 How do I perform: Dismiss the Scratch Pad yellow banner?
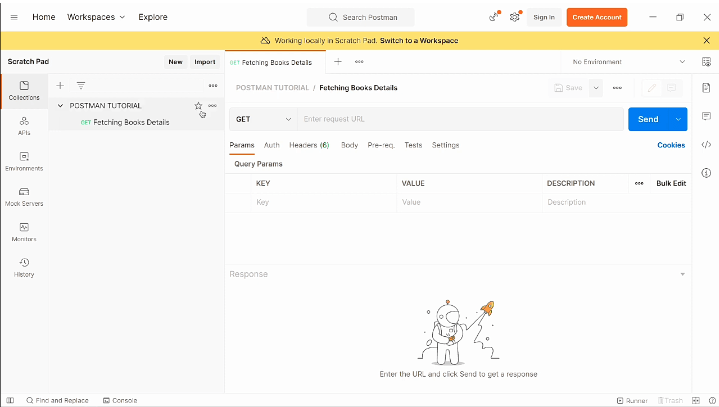(x=707, y=41)
